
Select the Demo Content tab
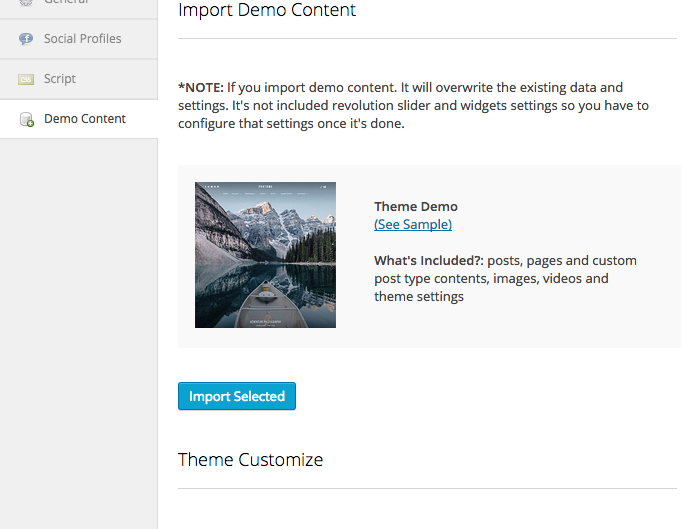click(x=78, y=119)
